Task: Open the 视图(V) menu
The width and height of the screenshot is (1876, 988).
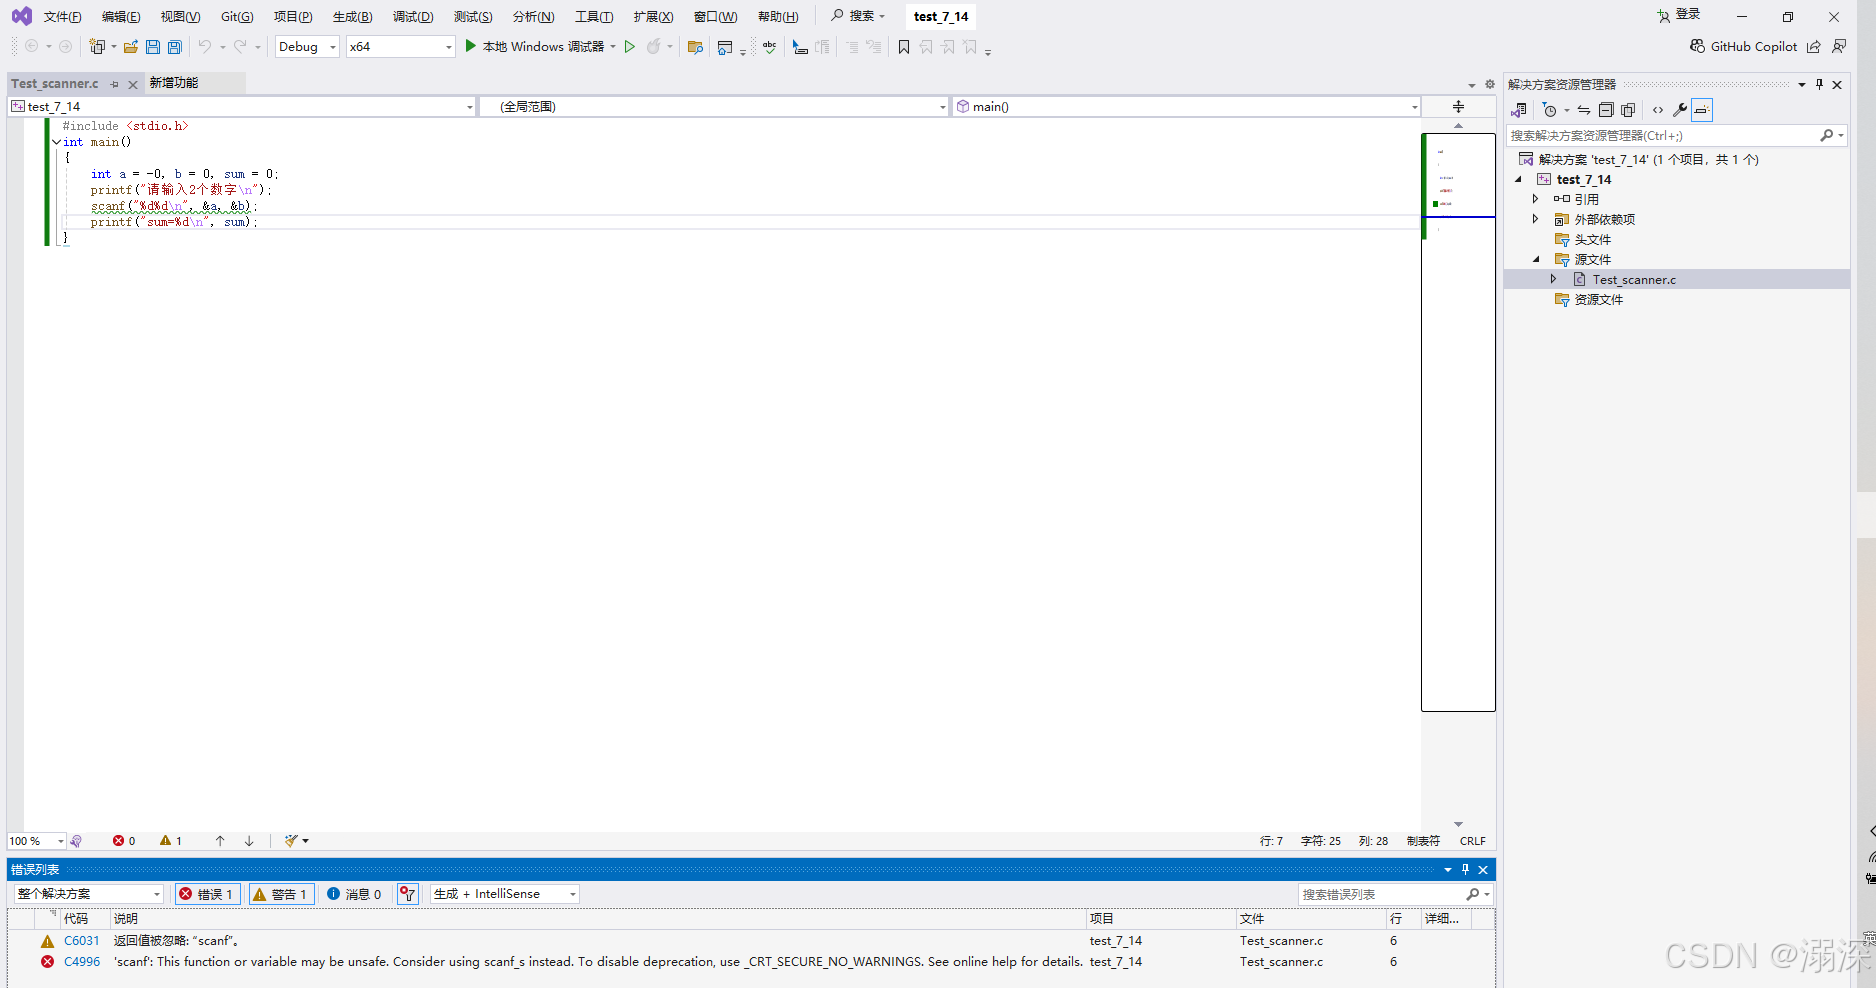Action: tap(180, 17)
